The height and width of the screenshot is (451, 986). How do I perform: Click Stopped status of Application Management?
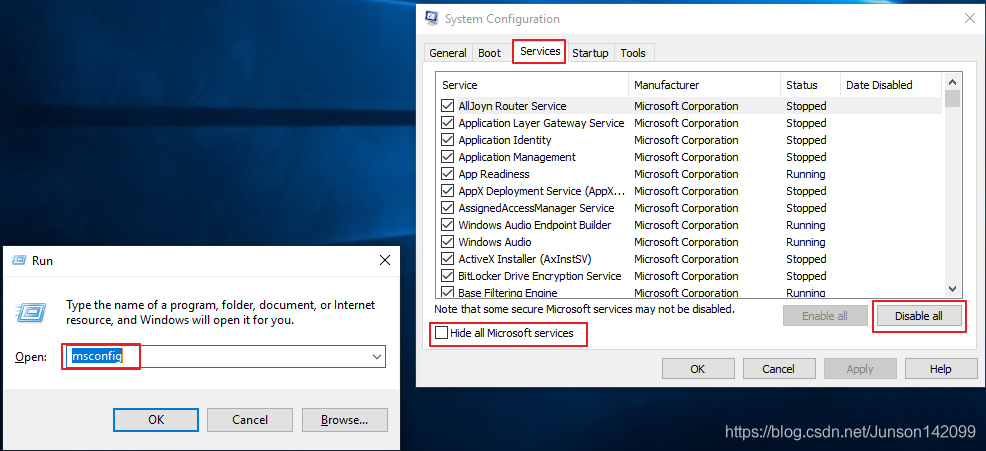(x=806, y=157)
